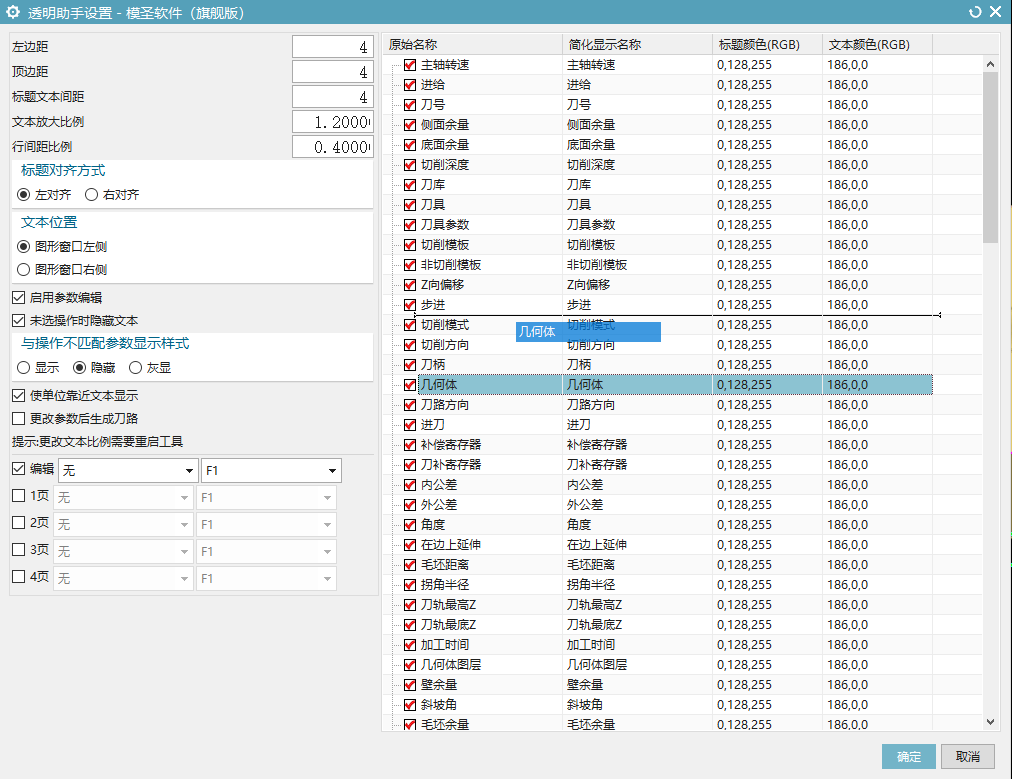Click the 顶边距 input field
This screenshot has width=1012, height=779.
[332, 72]
